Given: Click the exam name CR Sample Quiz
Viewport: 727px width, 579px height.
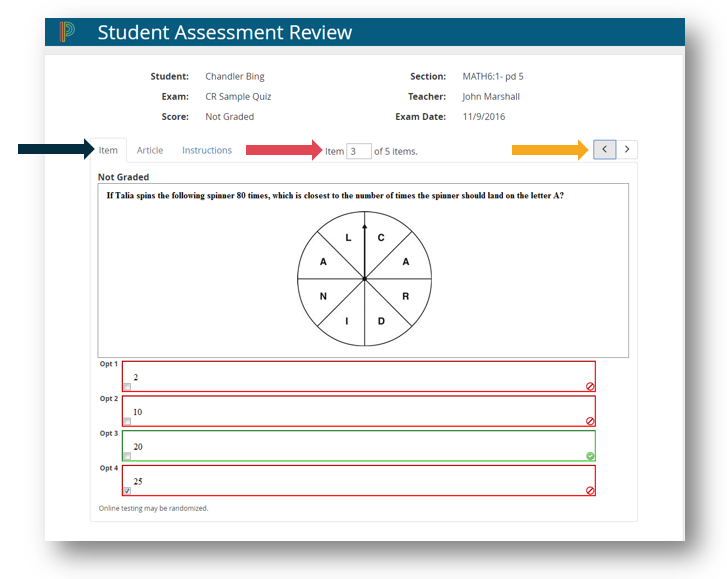Looking at the screenshot, I should (x=238, y=96).
